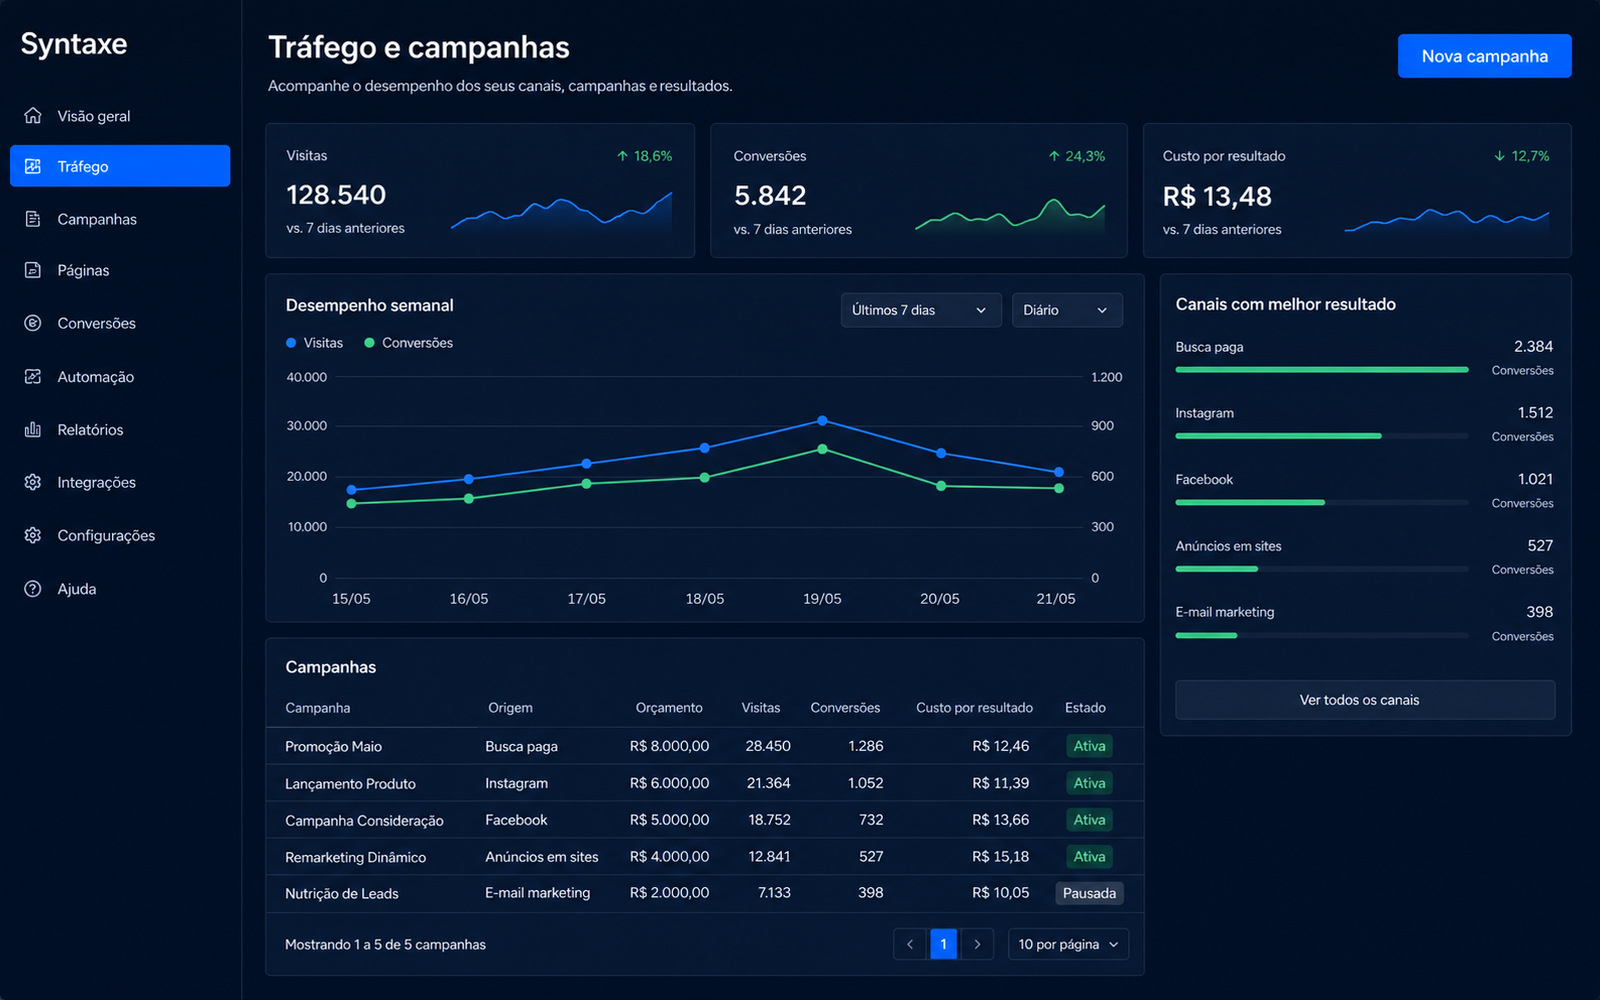Open the Últimos 7 dias dropdown
Viewport: 1600px width, 1000px height.
click(x=921, y=310)
